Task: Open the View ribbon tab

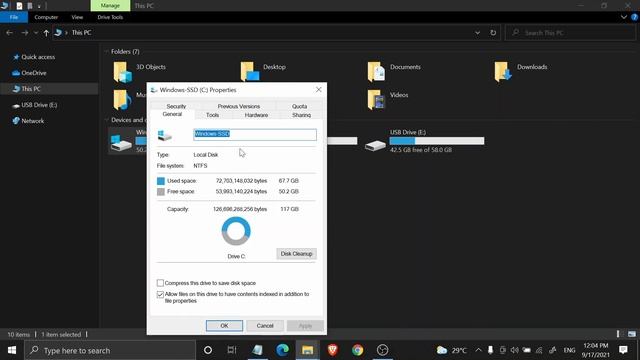Action: (77, 17)
